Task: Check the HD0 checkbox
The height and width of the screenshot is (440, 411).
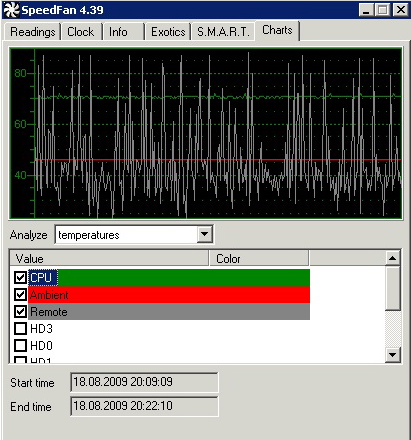Action: [x=20, y=346]
